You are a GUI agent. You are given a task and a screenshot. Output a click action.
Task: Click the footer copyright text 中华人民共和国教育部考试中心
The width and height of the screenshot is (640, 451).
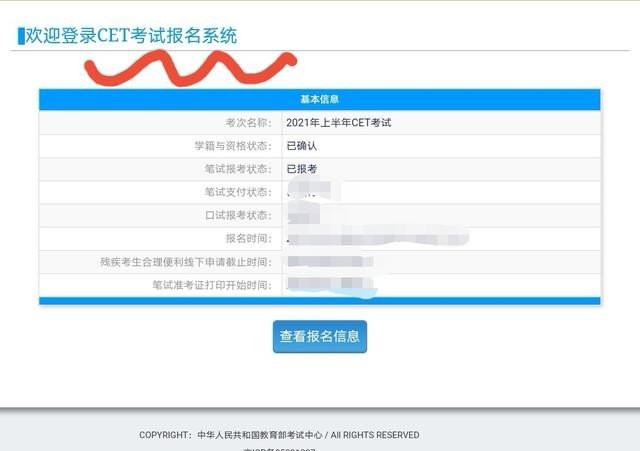coord(260,435)
